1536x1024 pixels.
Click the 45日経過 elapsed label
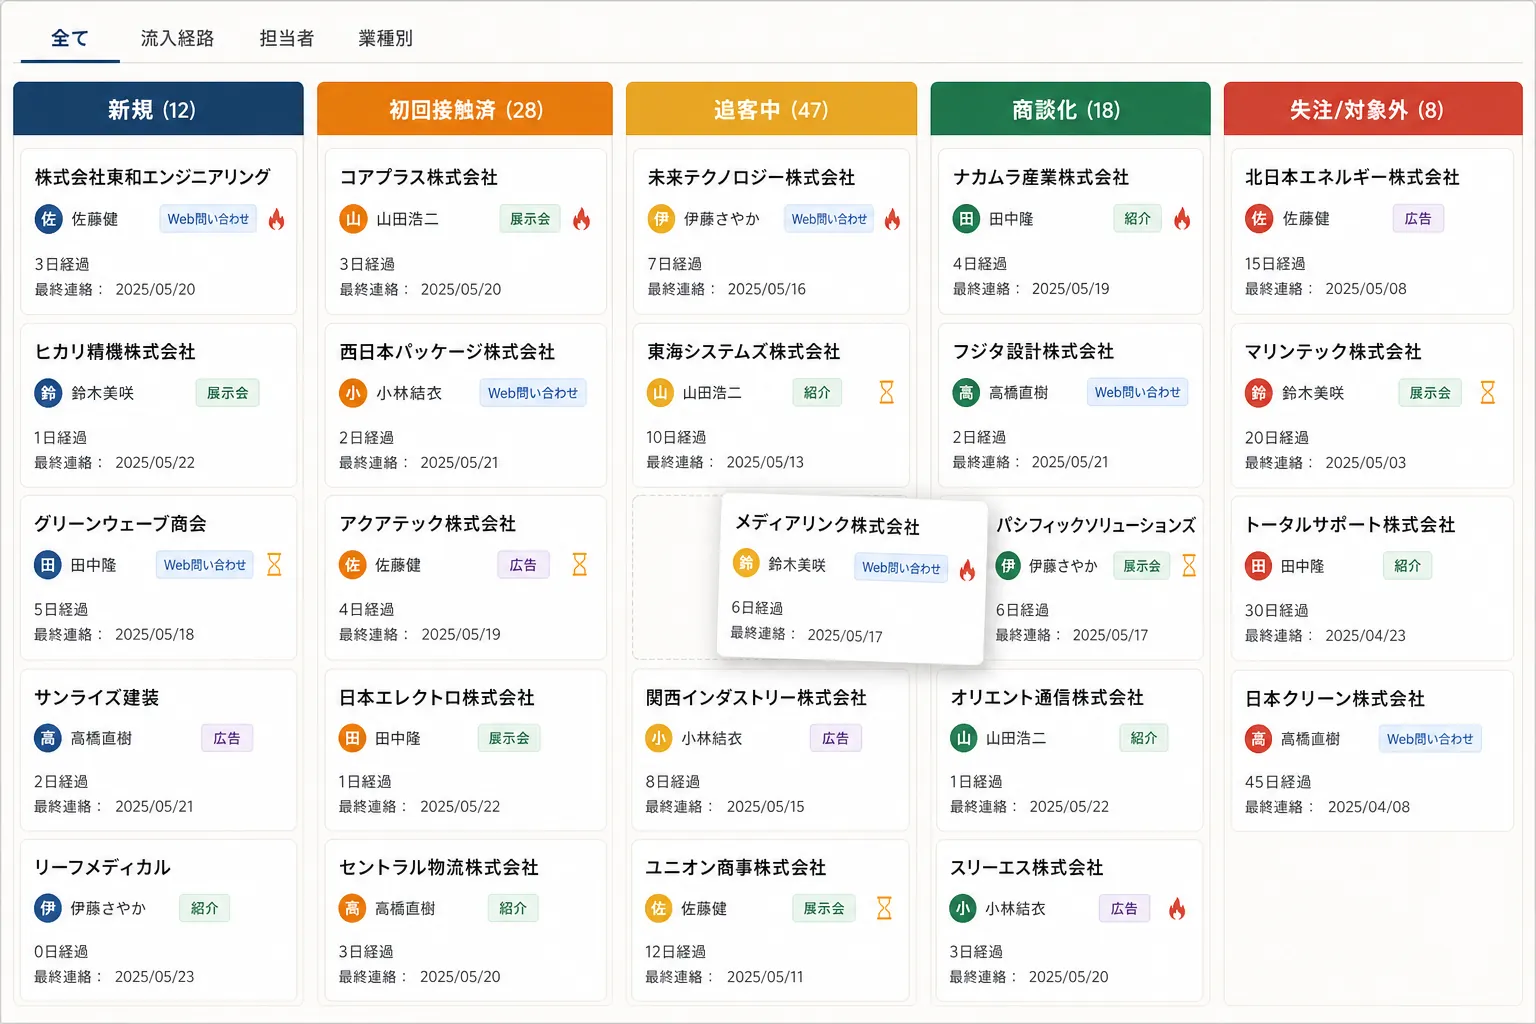(1278, 782)
